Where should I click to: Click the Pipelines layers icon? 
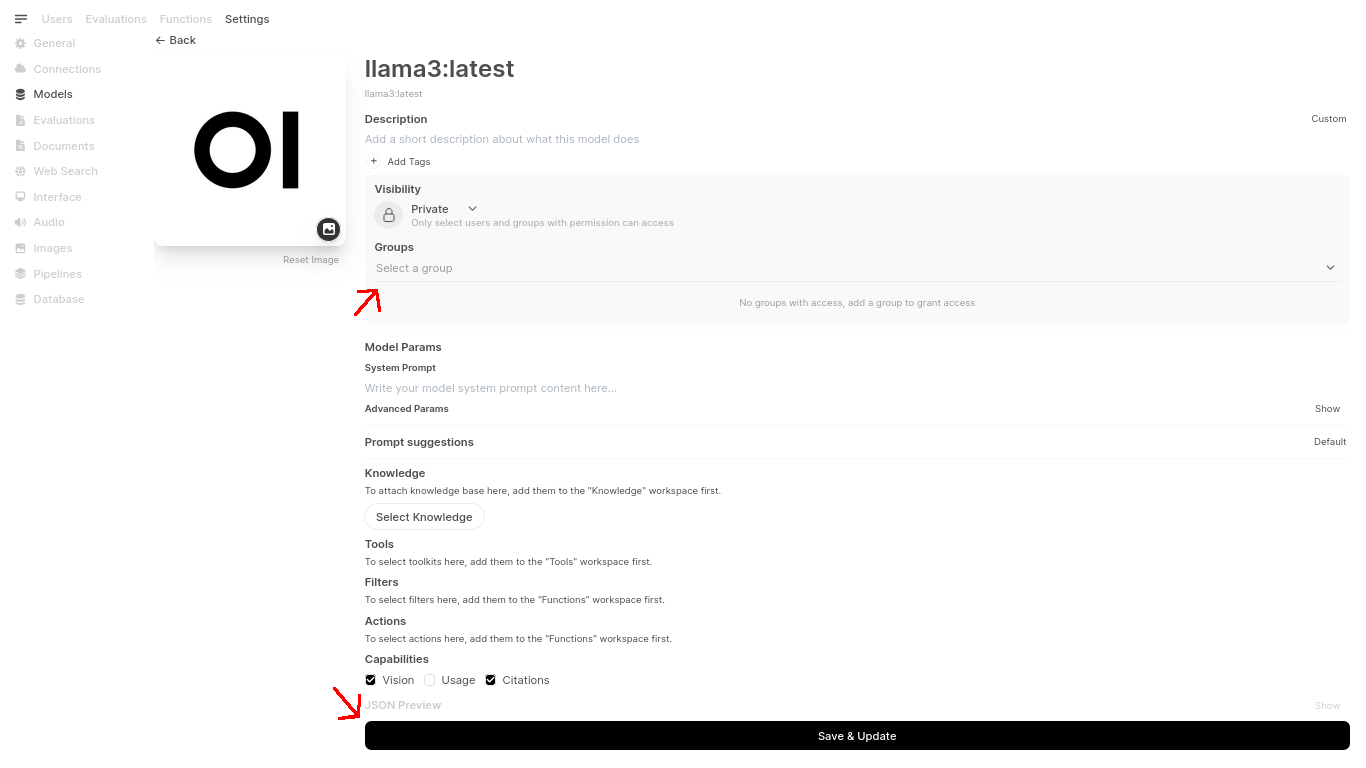pyautogui.click(x=21, y=274)
